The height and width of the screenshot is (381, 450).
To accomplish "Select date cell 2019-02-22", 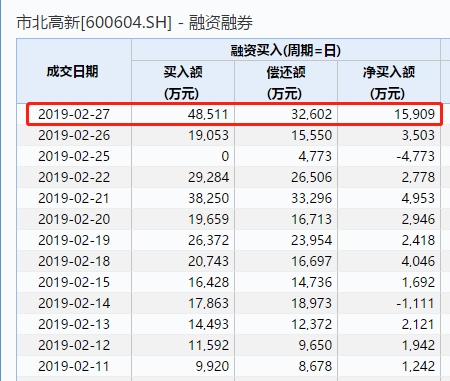I will coord(74,177).
